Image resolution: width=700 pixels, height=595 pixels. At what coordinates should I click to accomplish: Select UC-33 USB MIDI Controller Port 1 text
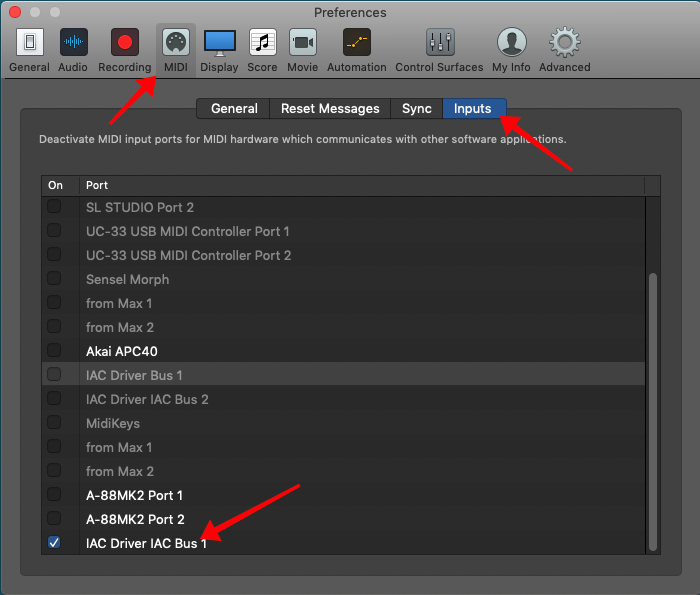(x=188, y=232)
